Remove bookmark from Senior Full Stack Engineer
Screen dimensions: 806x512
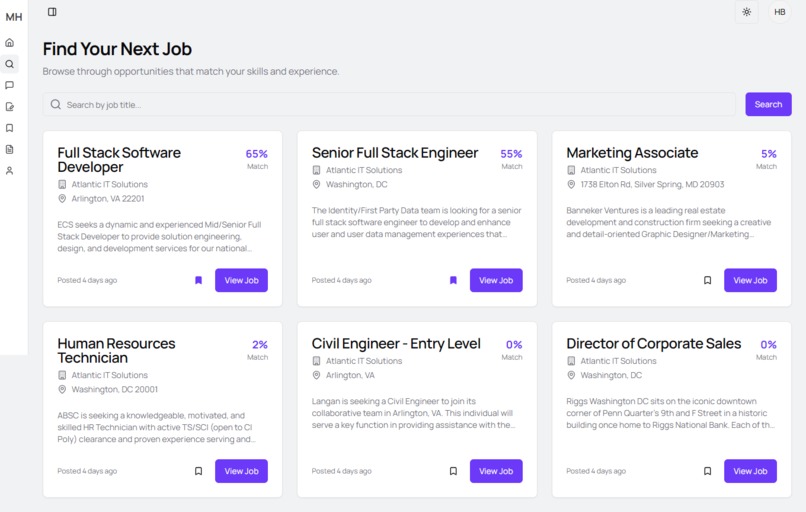tap(453, 280)
